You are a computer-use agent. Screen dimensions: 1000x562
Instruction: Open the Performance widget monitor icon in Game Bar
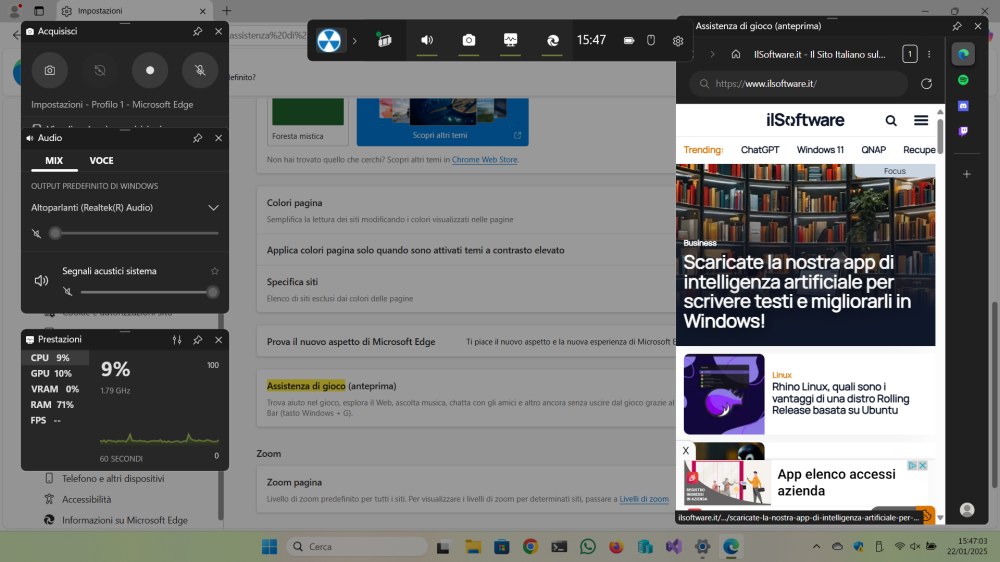point(510,40)
